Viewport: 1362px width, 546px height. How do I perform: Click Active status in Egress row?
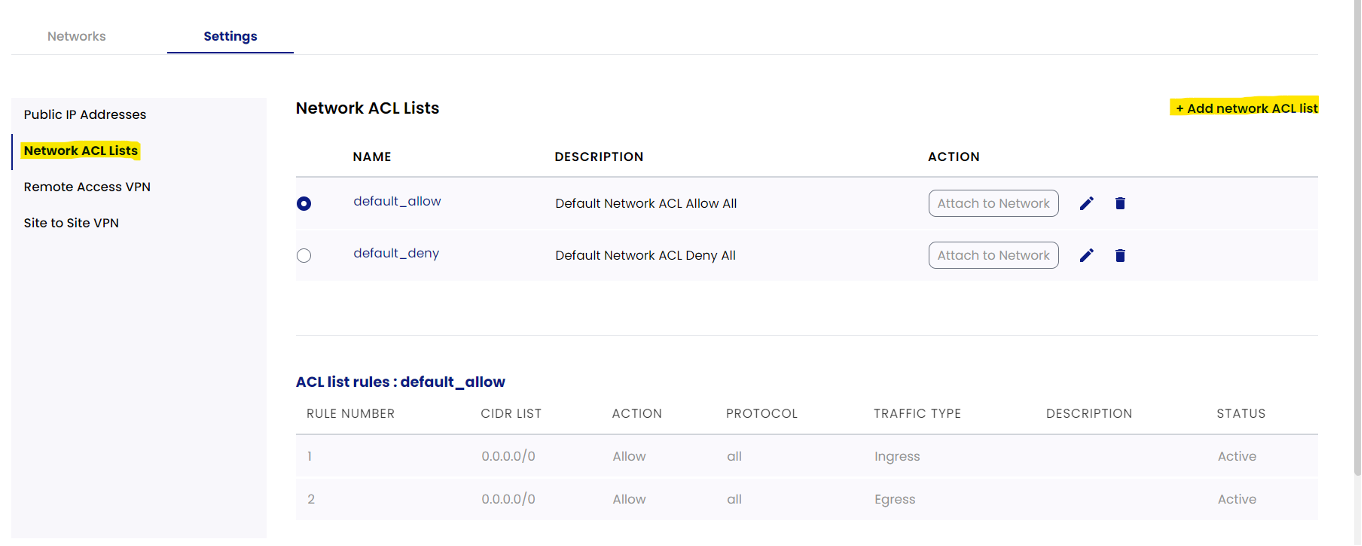pos(1237,499)
